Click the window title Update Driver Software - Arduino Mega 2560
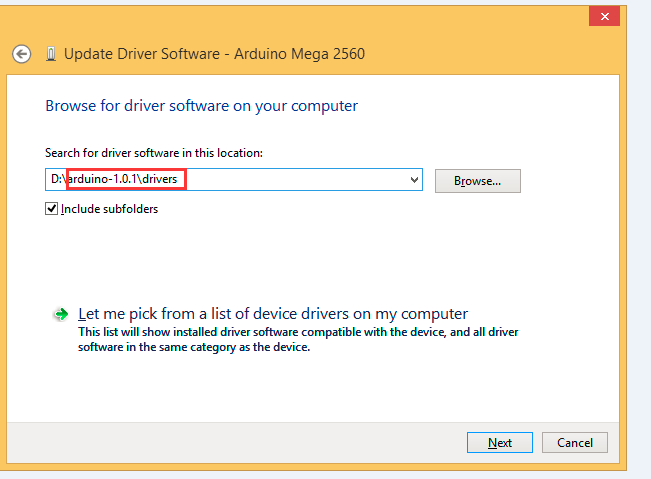The image size is (651, 479). 214,54
